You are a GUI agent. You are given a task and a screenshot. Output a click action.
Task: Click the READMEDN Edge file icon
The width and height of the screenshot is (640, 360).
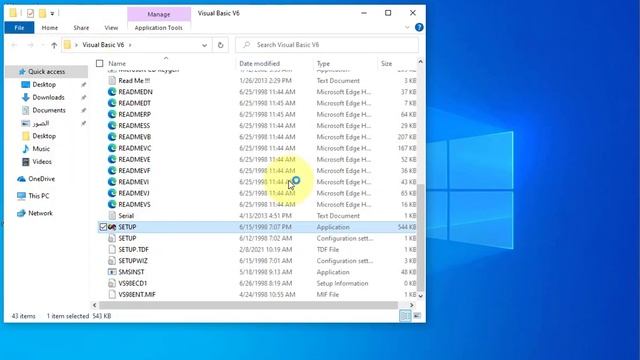[112, 92]
